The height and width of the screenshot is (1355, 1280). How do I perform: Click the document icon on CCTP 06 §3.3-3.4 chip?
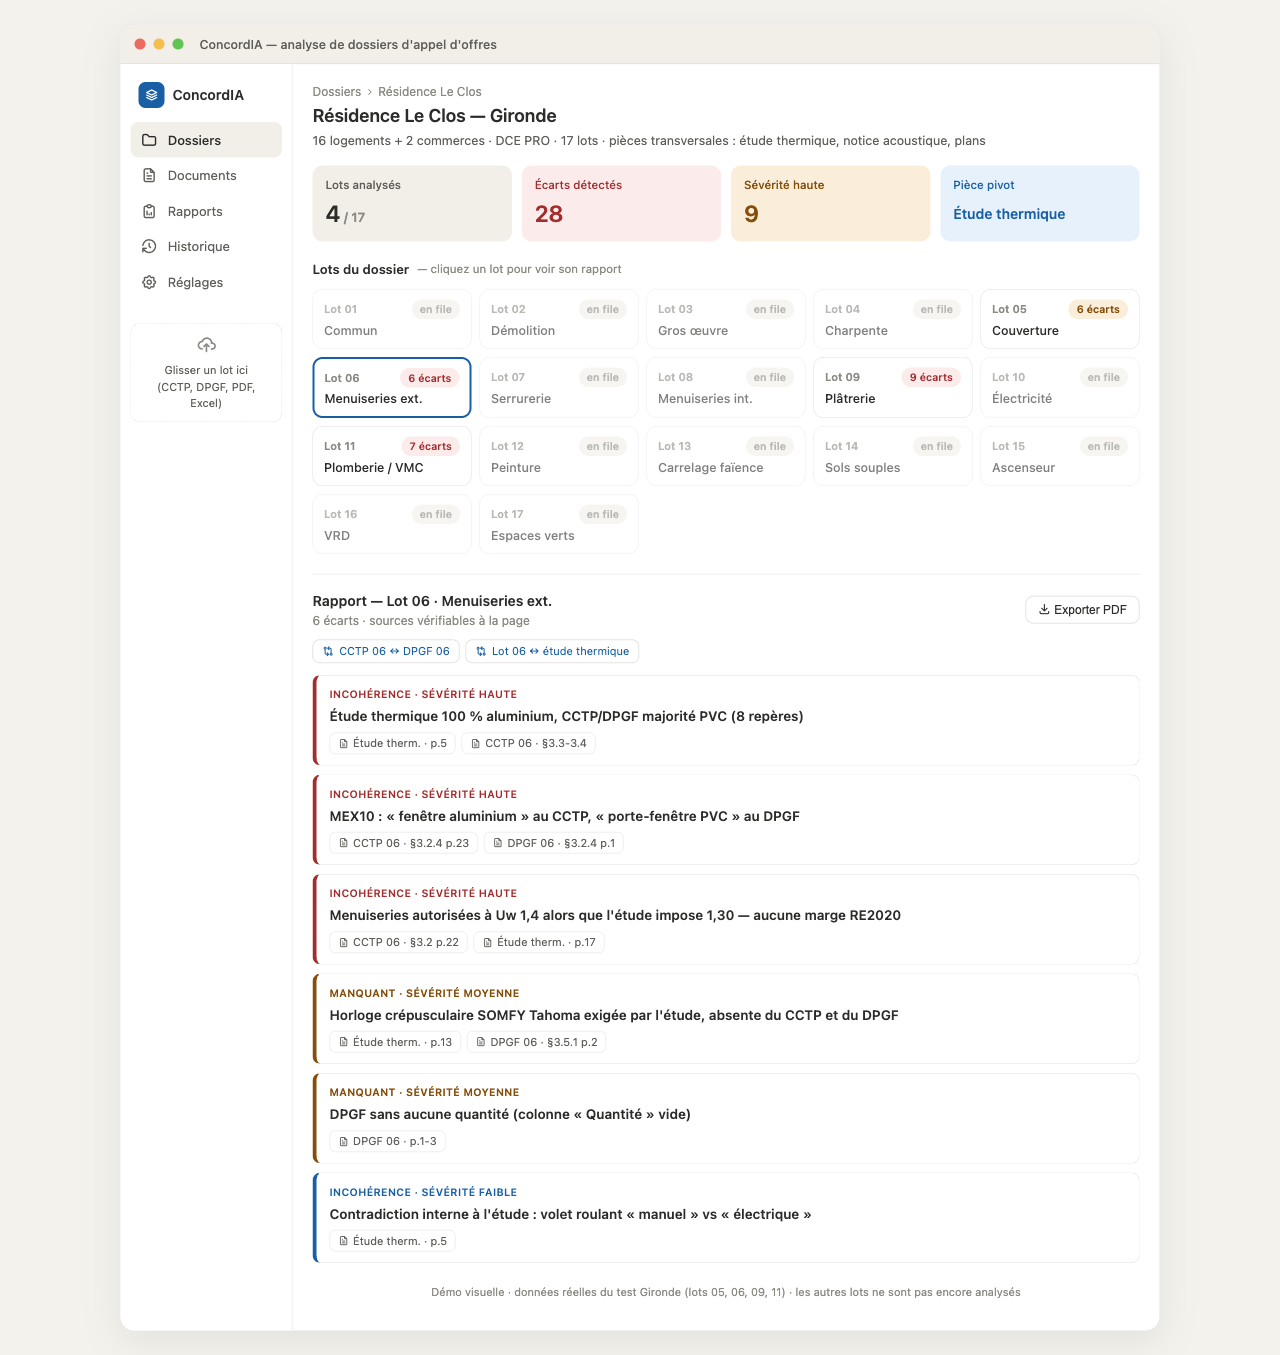click(475, 743)
